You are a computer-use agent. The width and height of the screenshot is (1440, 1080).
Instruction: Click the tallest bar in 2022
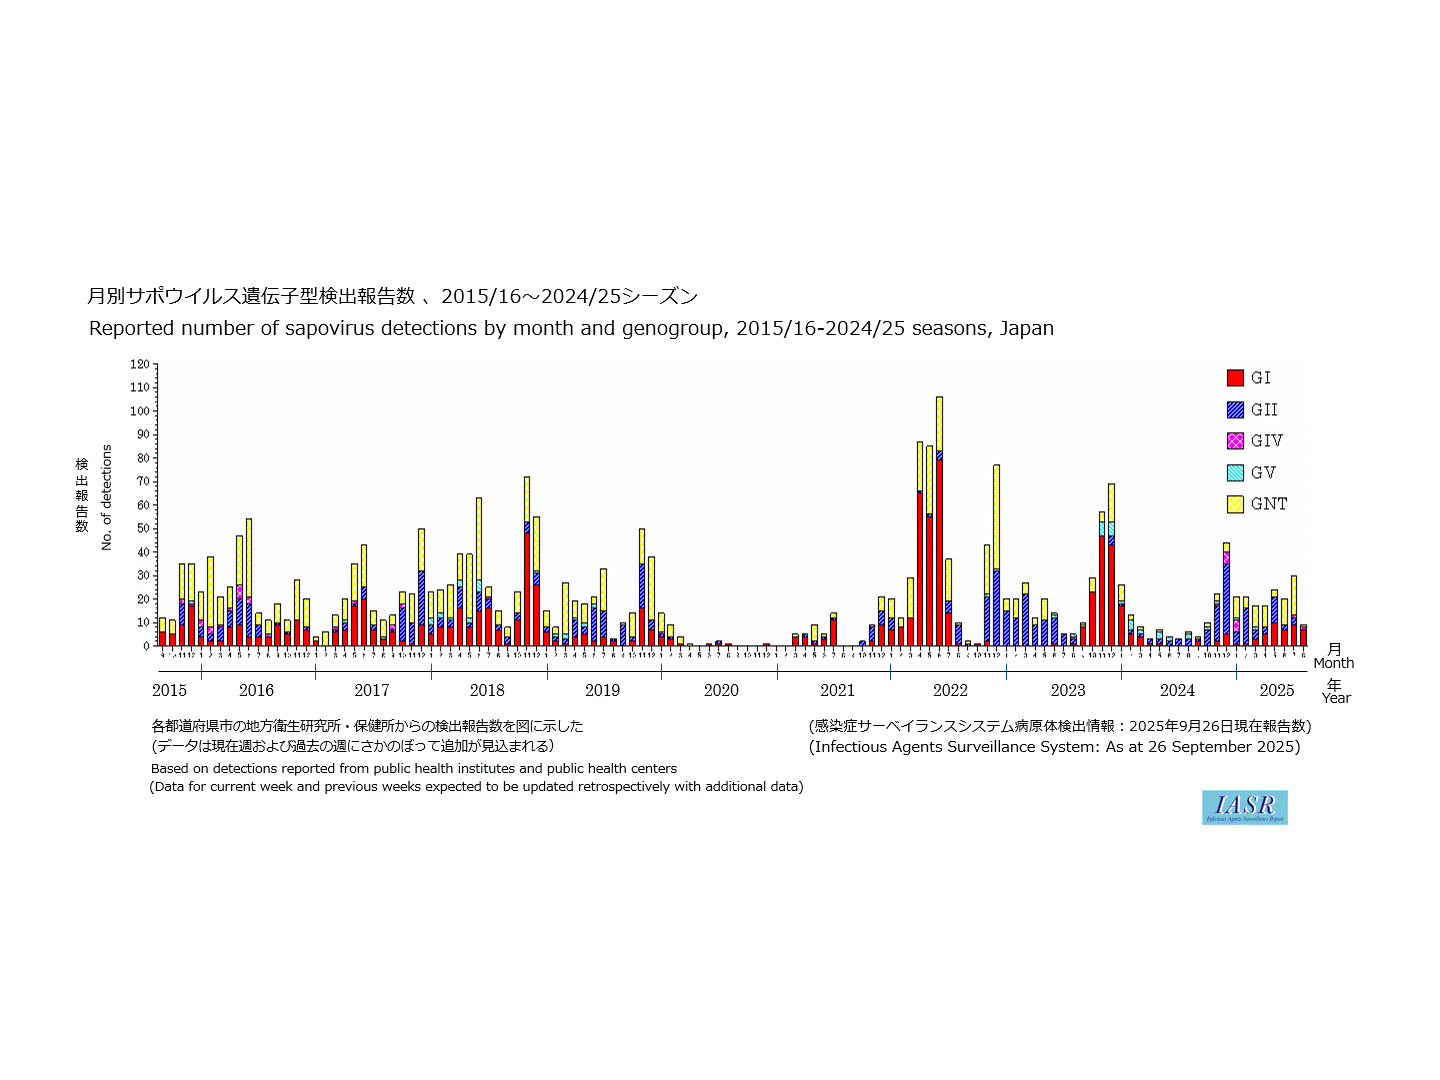939,520
